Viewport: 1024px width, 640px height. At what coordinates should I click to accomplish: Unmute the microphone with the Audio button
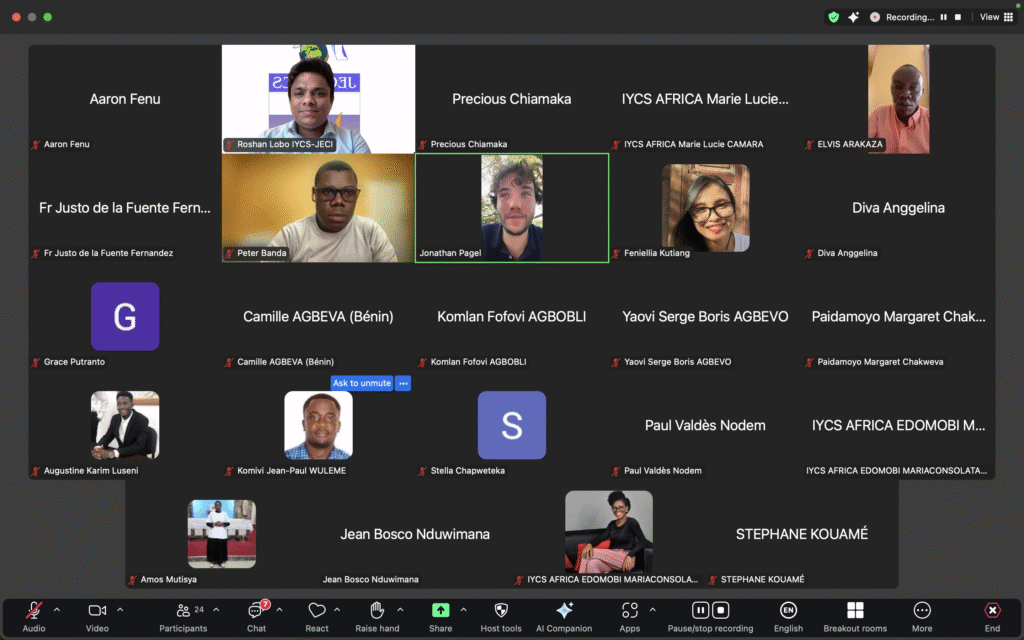34,616
